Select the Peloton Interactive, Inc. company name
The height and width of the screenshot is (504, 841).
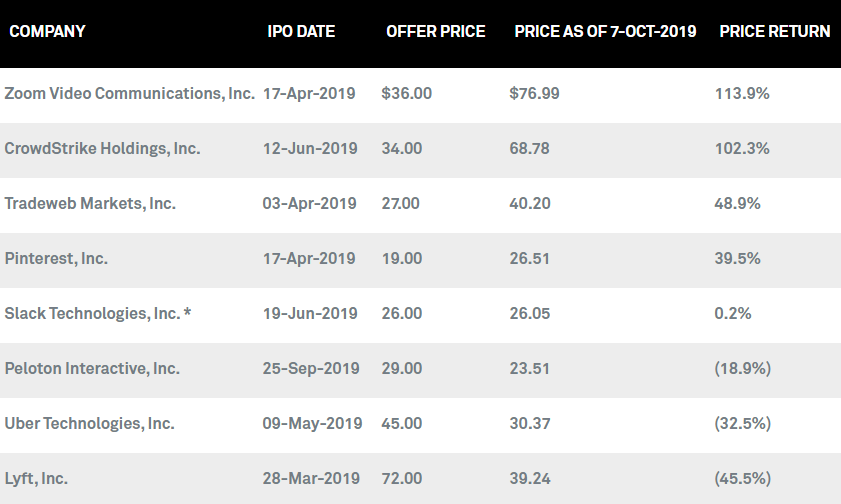[92, 369]
